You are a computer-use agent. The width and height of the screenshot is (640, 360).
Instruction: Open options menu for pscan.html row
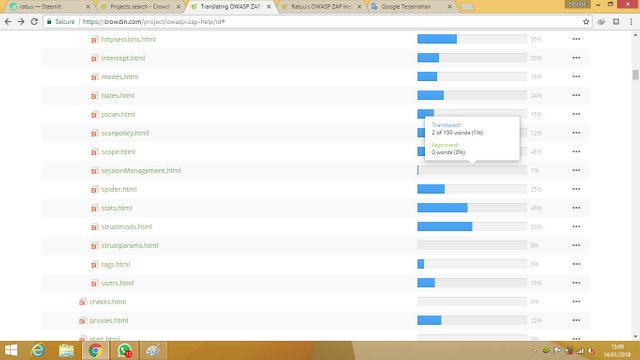(x=576, y=114)
